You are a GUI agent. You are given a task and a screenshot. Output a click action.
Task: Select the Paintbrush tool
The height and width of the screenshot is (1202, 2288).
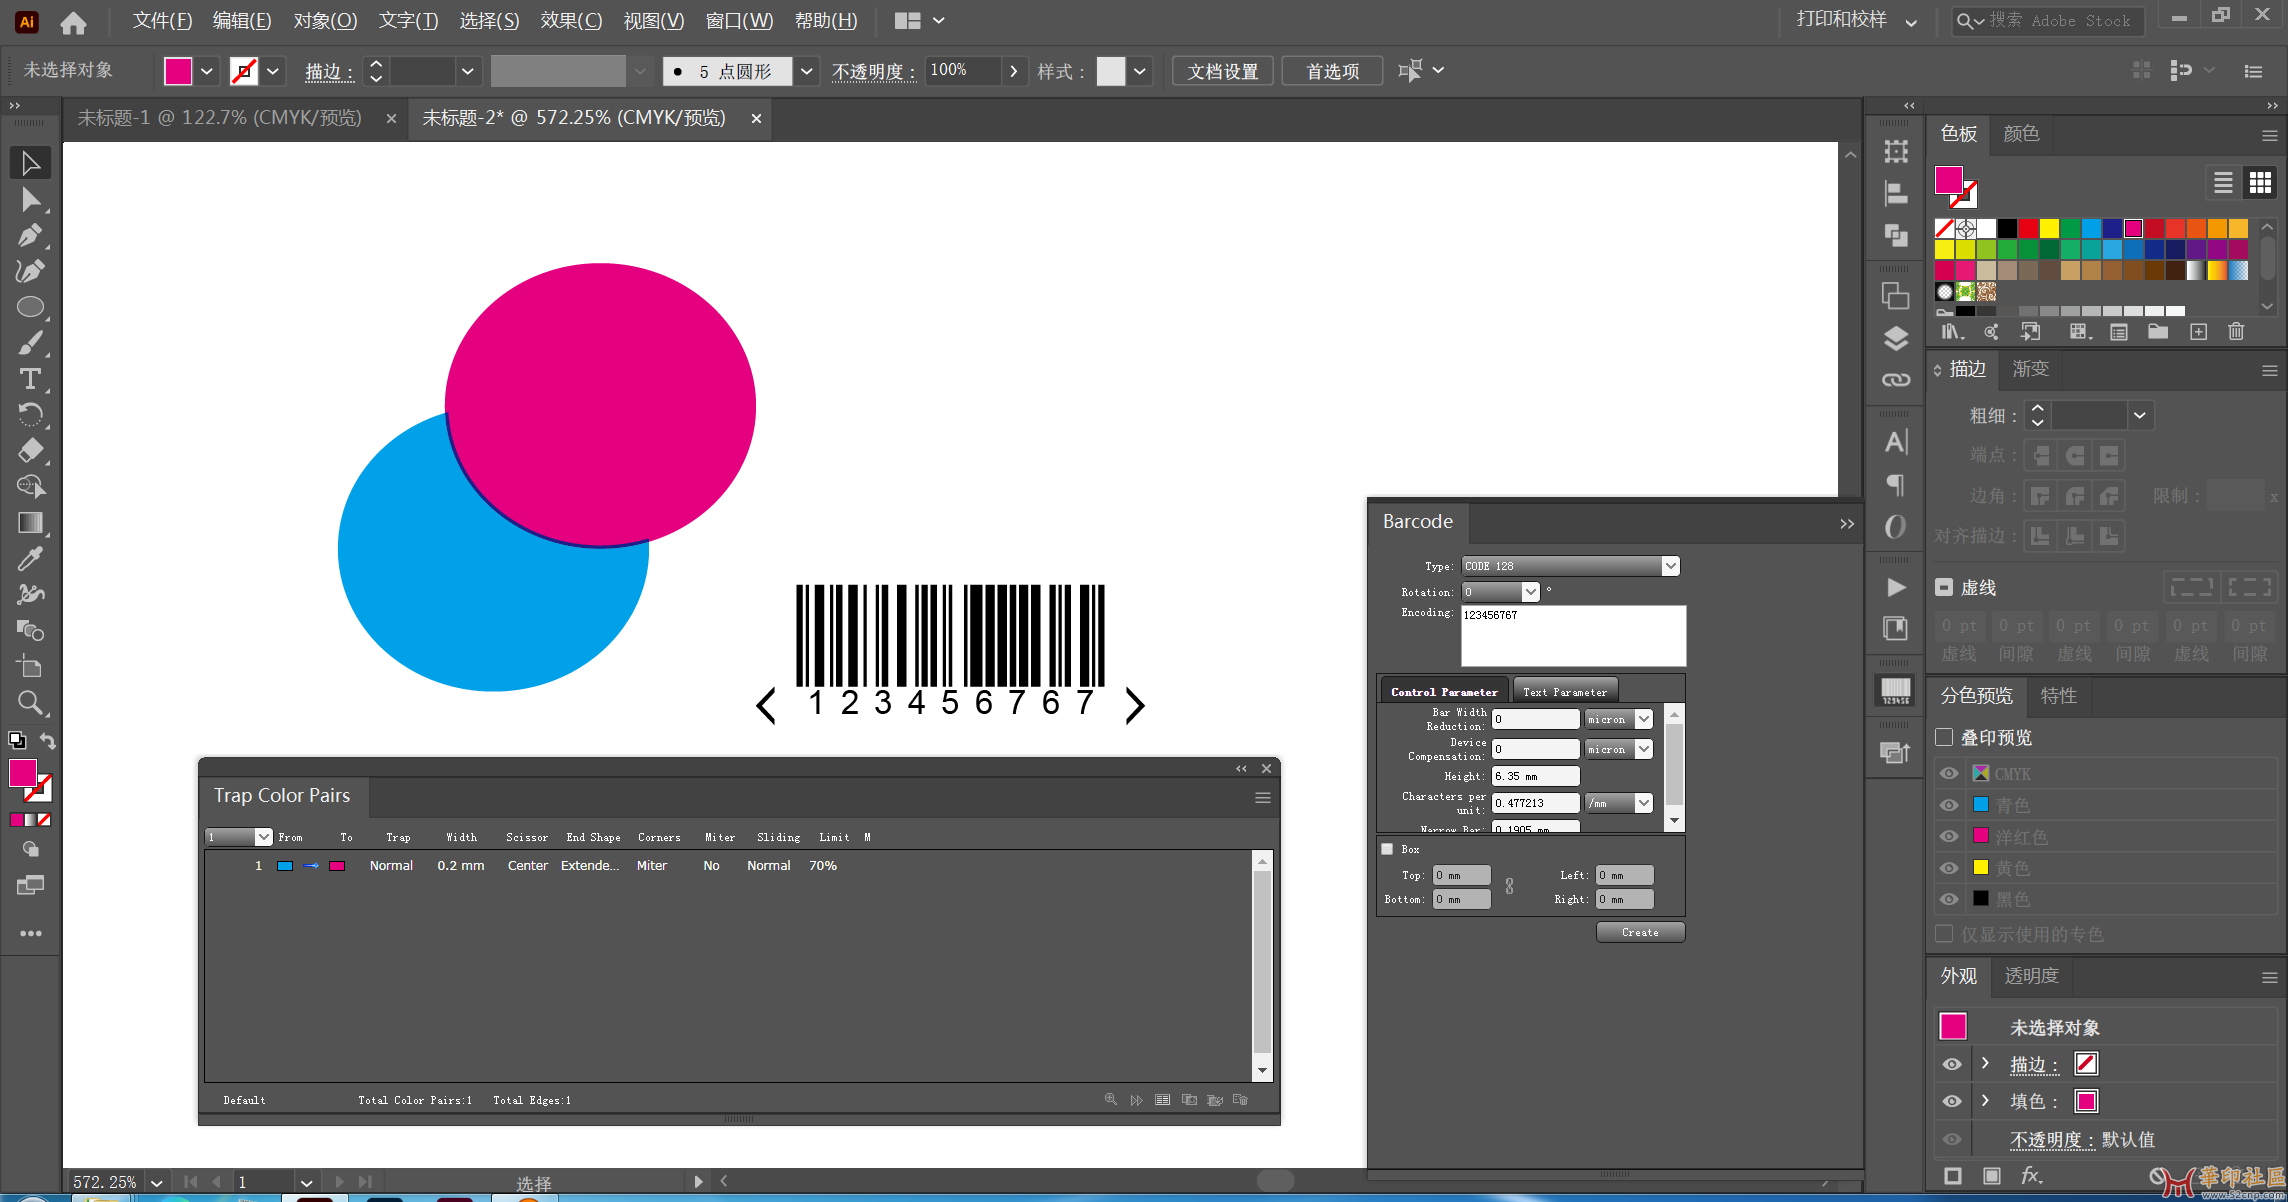[x=30, y=343]
